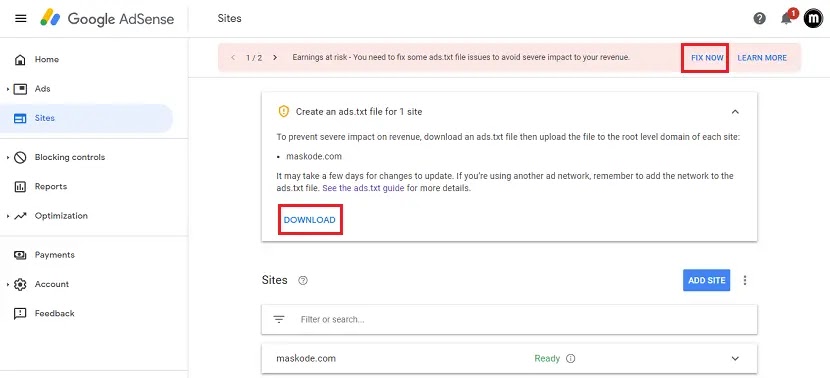
Task: Click the filter icon in search bar
Action: click(x=279, y=319)
